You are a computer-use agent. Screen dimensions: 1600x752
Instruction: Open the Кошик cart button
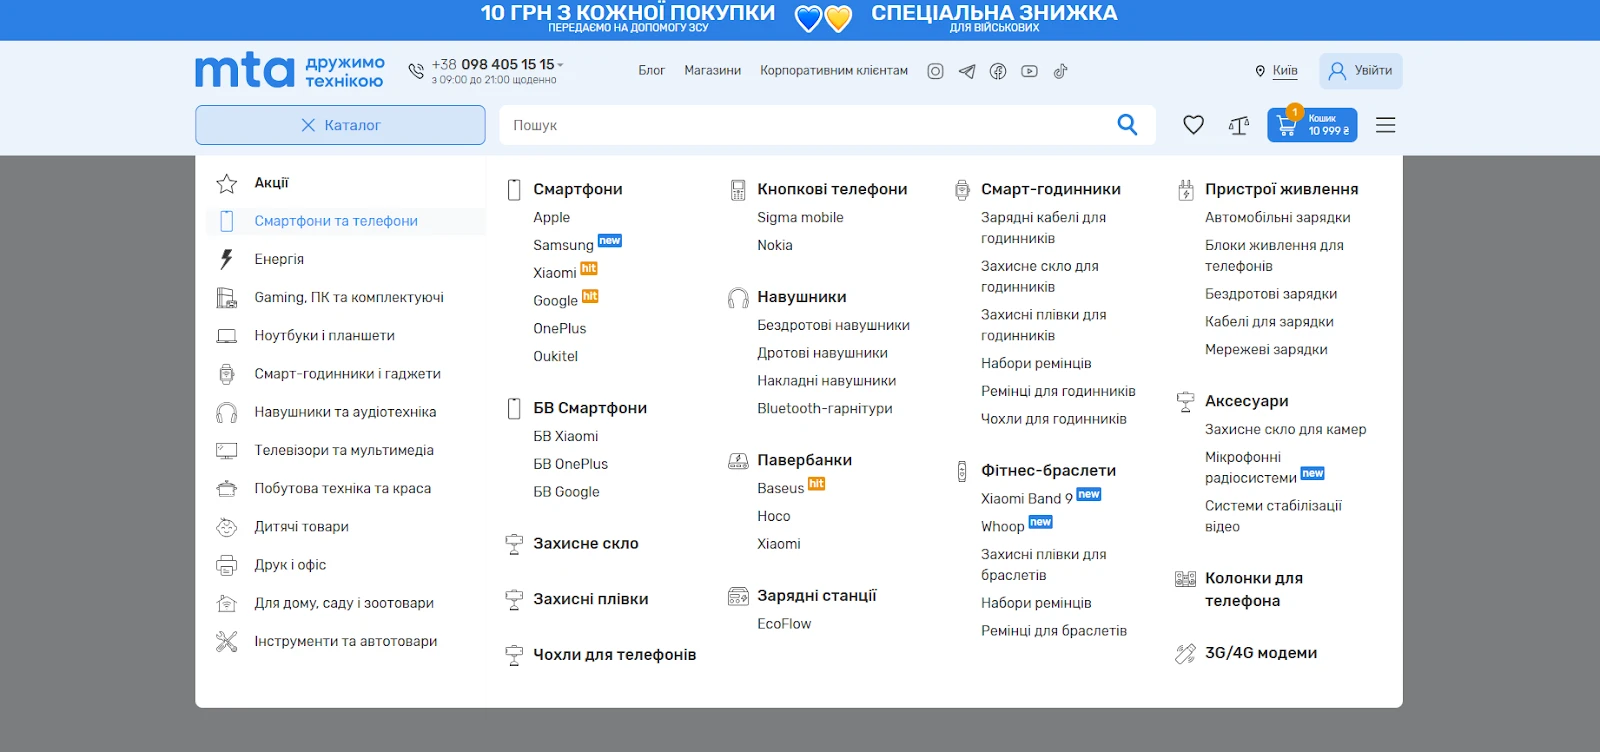[1312, 125]
